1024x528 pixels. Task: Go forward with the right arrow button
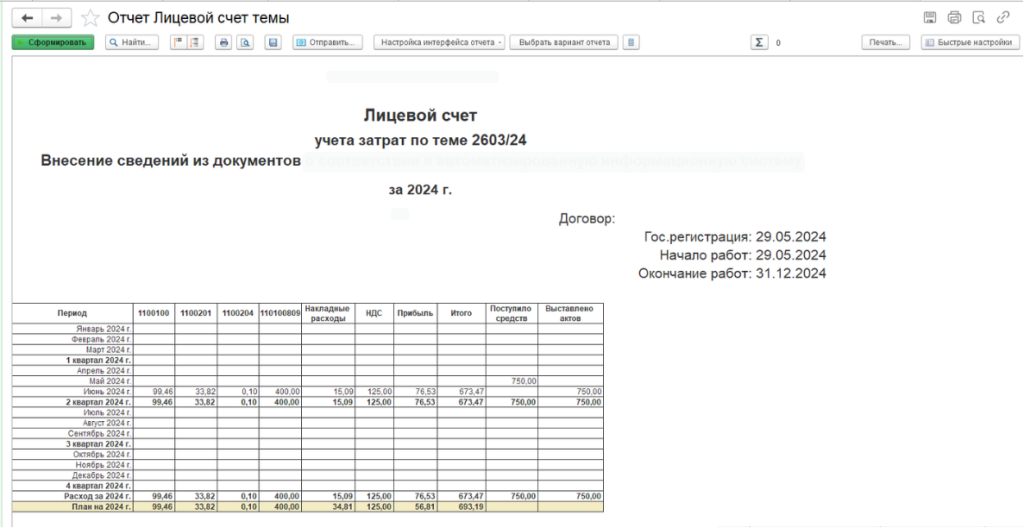point(57,18)
